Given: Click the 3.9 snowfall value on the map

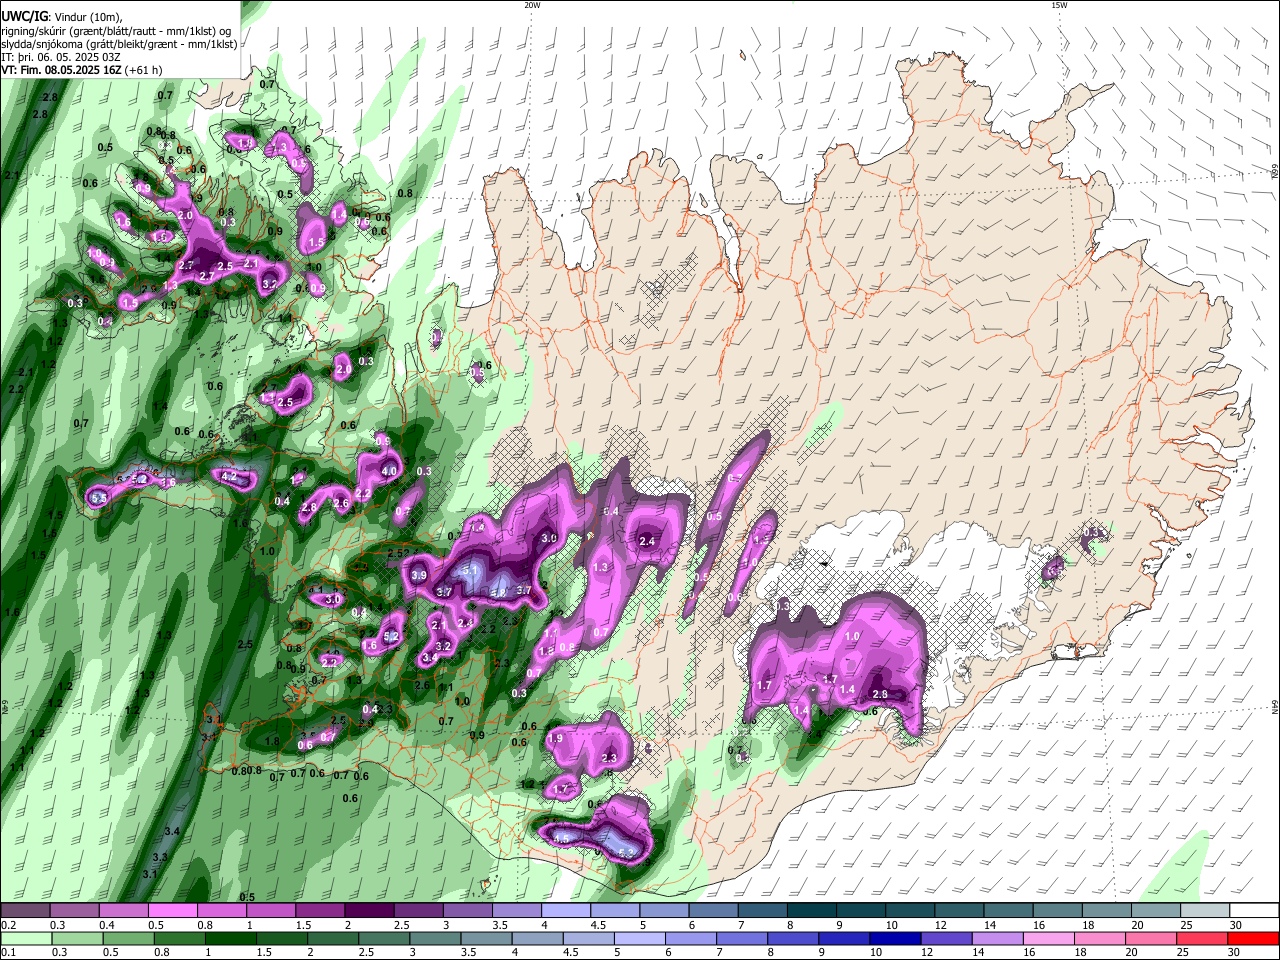Looking at the screenshot, I should (419, 575).
